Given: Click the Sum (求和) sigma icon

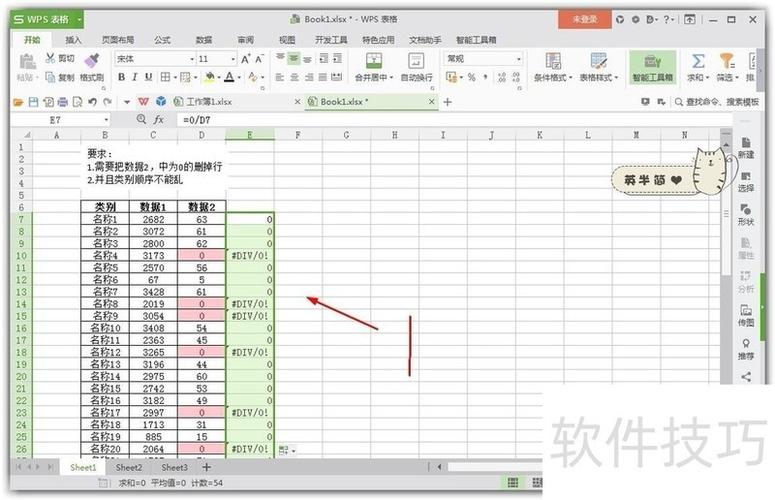Looking at the screenshot, I should pos(698,61).
